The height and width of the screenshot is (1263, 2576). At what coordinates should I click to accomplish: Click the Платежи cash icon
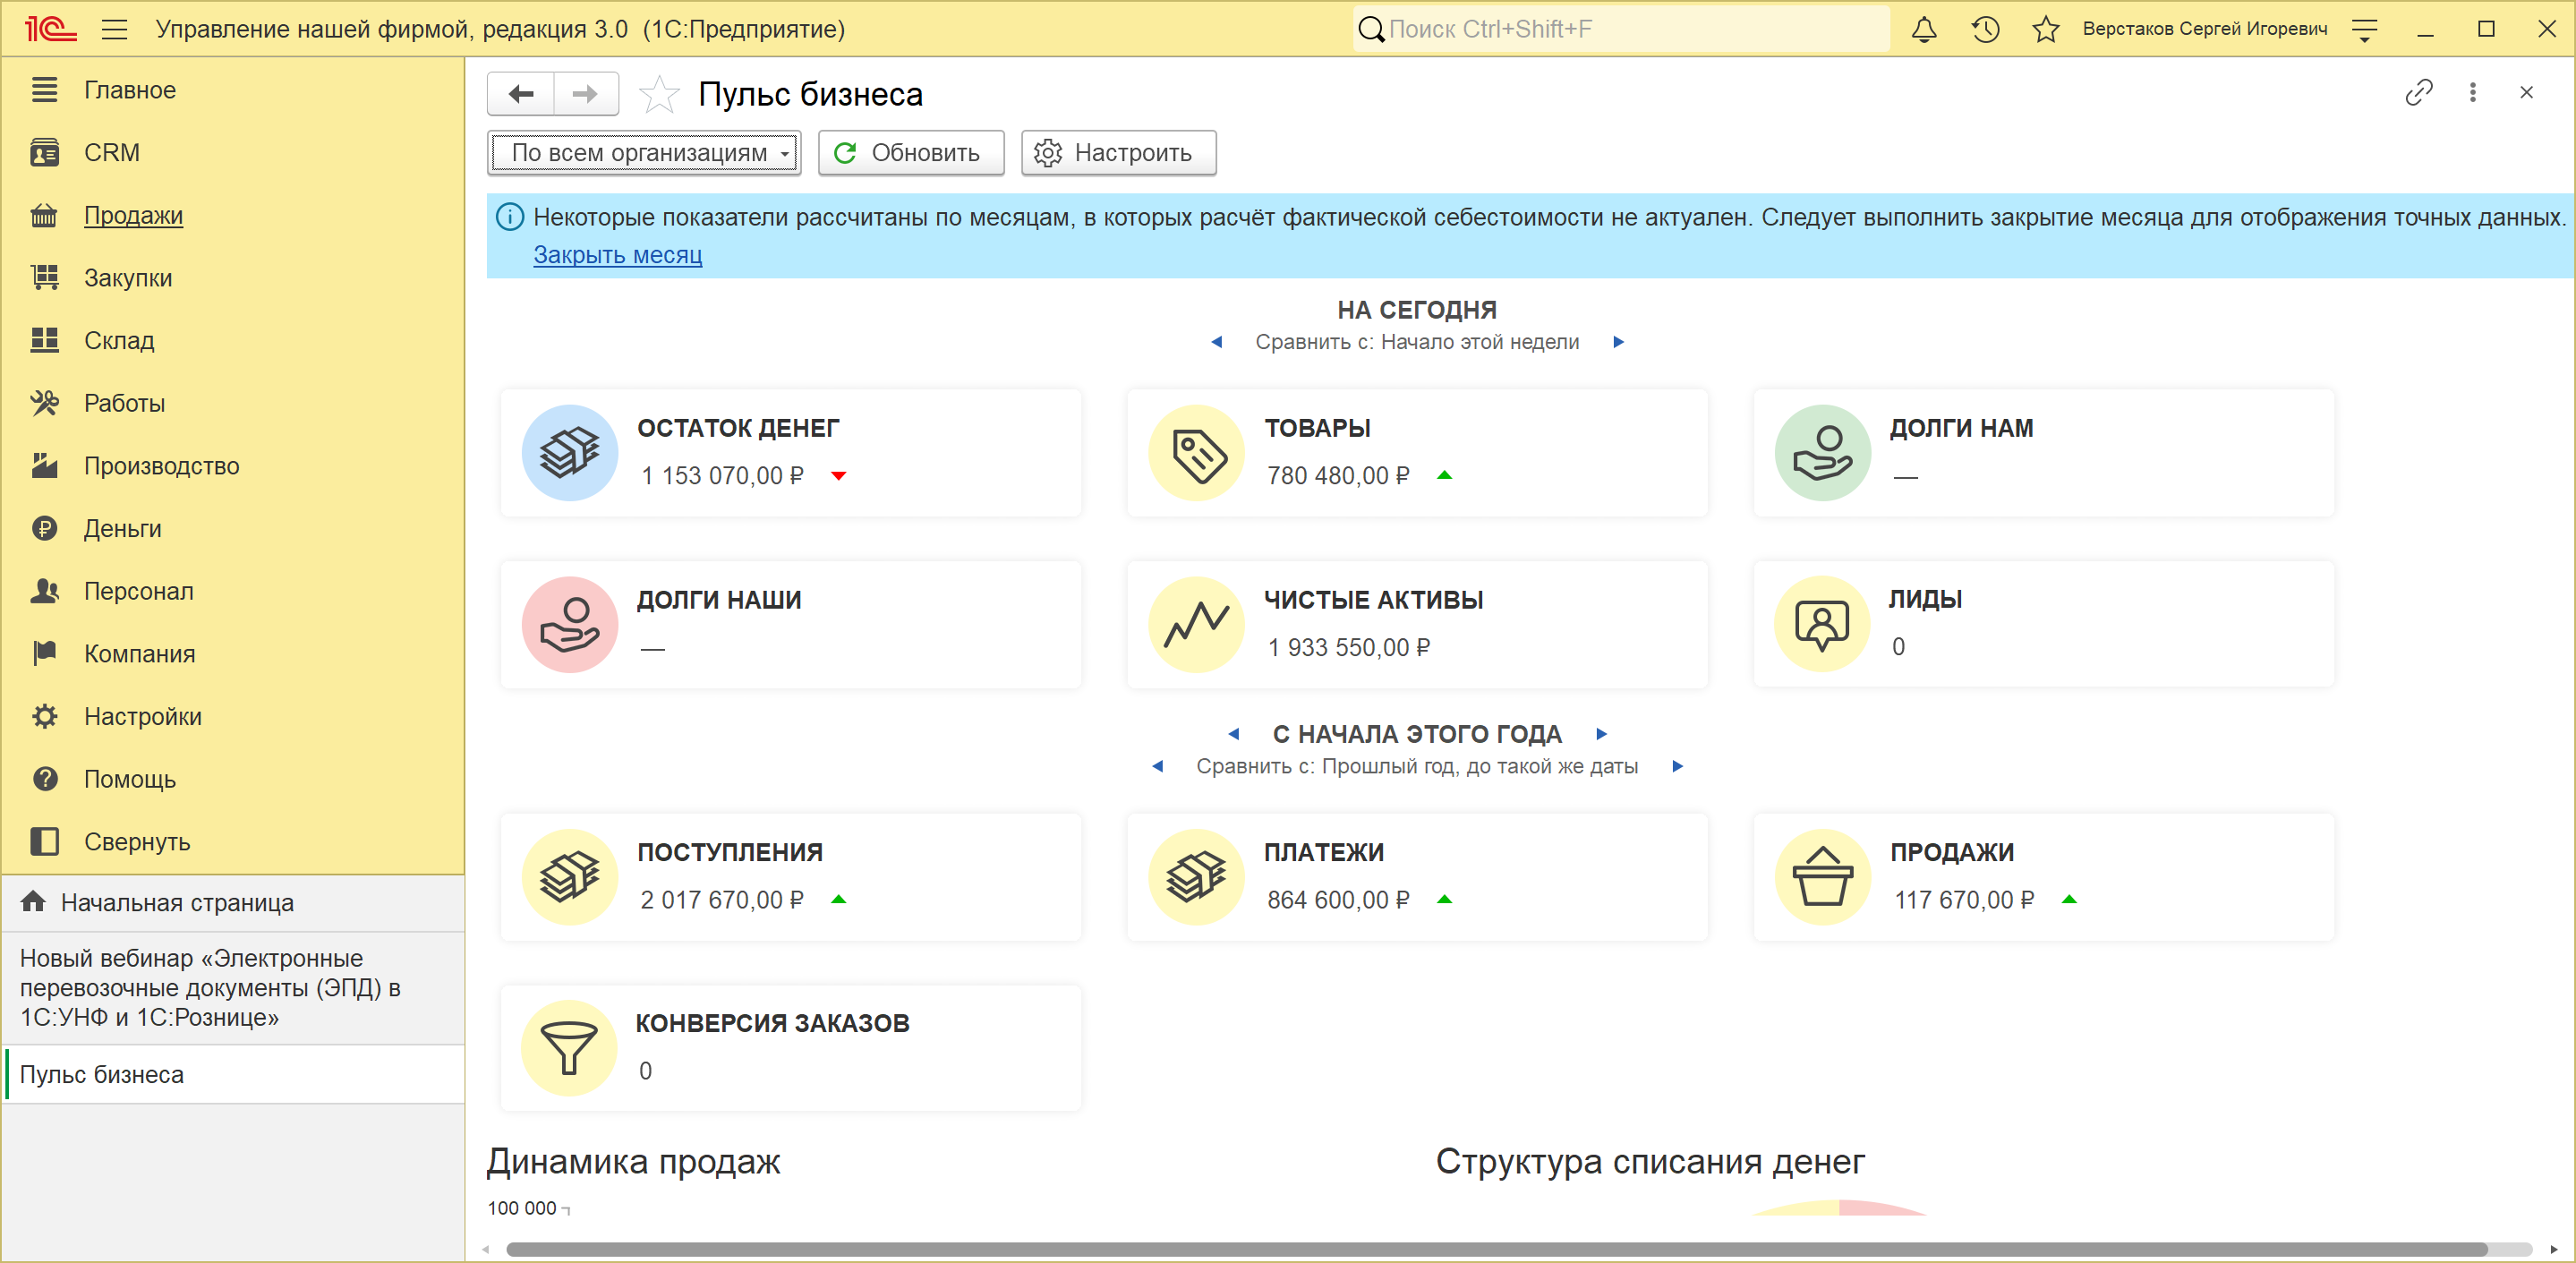click(x=1197, y=877)
